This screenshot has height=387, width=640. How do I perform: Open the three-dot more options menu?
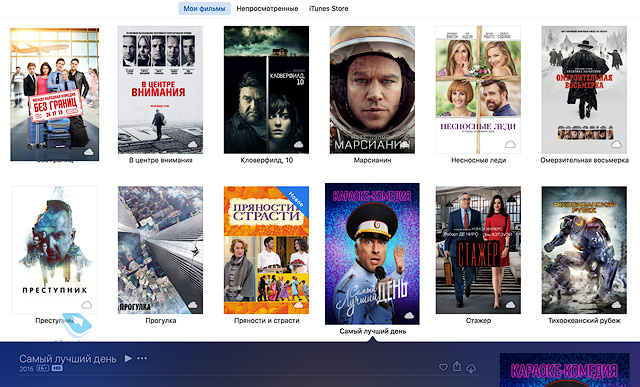[142, 358]
